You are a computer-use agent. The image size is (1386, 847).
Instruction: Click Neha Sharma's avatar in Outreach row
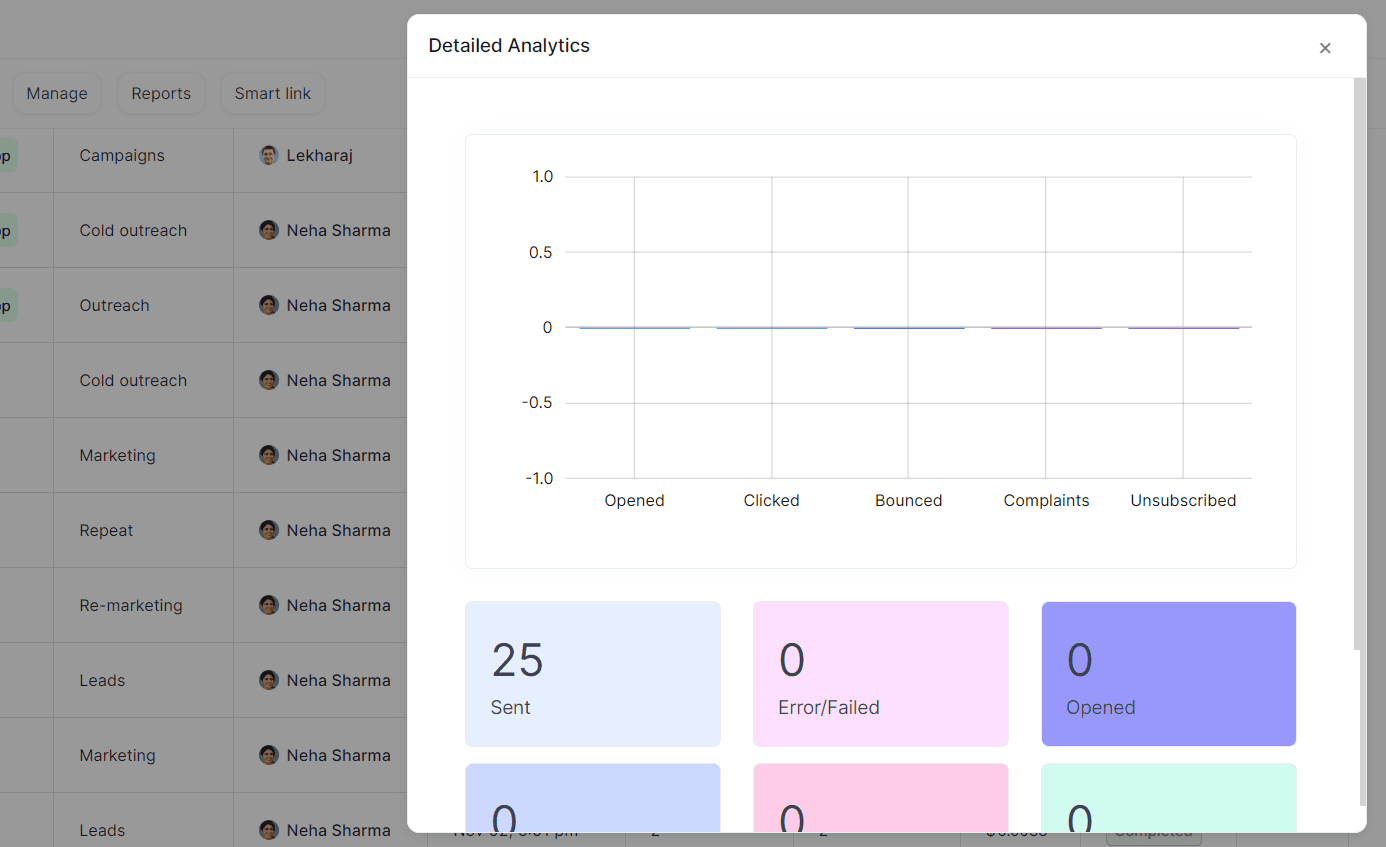click(x=268, y=305)
